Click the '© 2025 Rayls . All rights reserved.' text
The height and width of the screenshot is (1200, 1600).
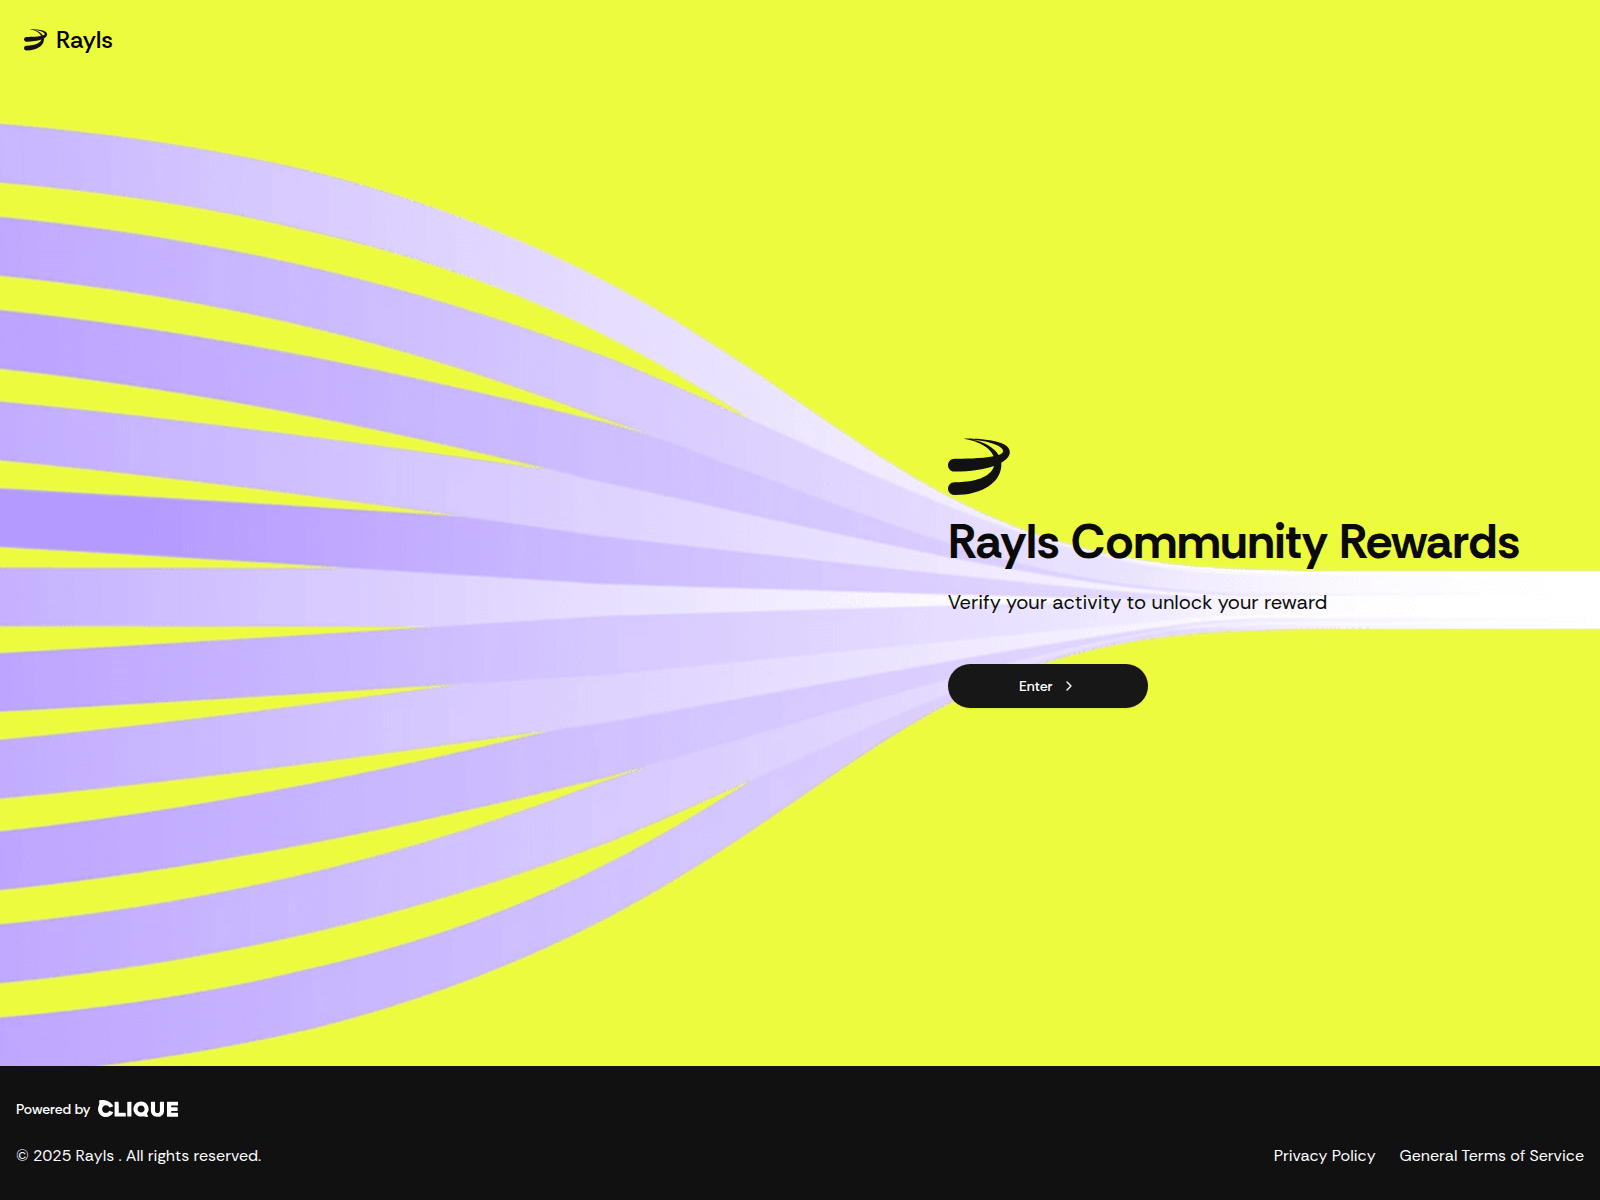[139, 1156]
